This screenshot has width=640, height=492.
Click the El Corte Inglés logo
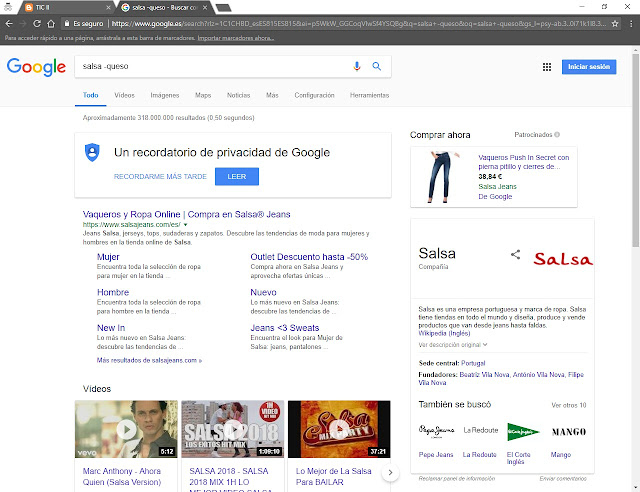point(523,432)
